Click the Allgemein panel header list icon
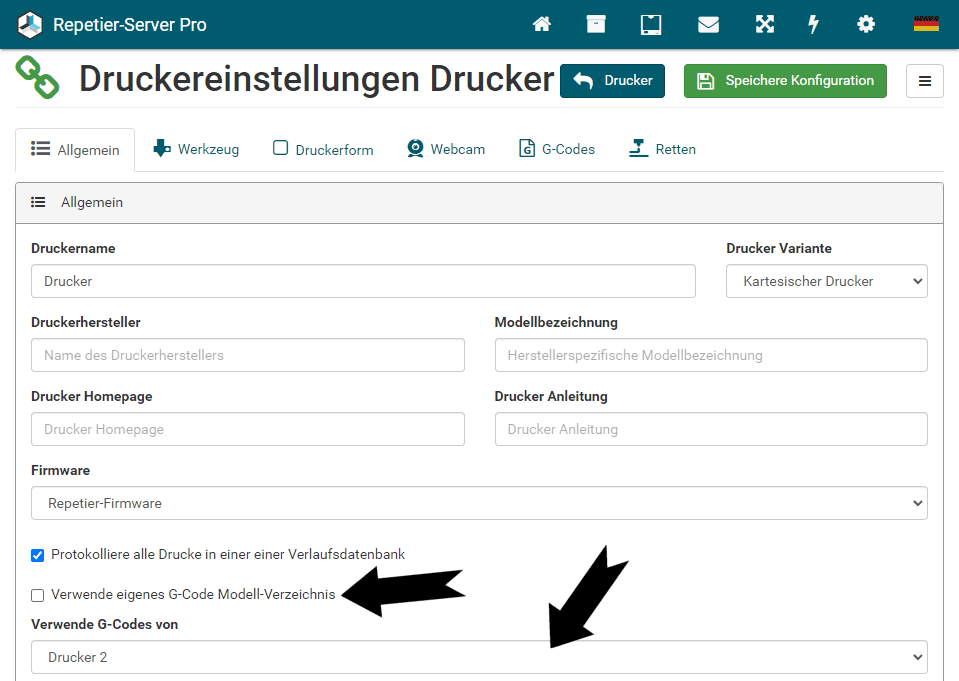 point(38,202)
